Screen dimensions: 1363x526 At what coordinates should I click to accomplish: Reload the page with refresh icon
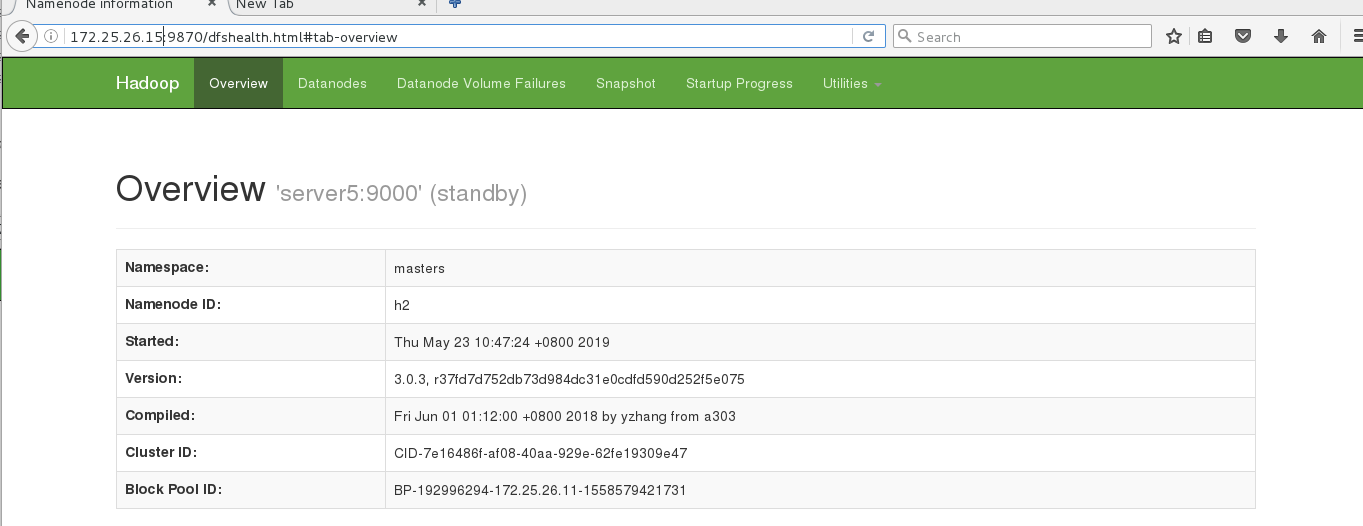coord(868,37)
